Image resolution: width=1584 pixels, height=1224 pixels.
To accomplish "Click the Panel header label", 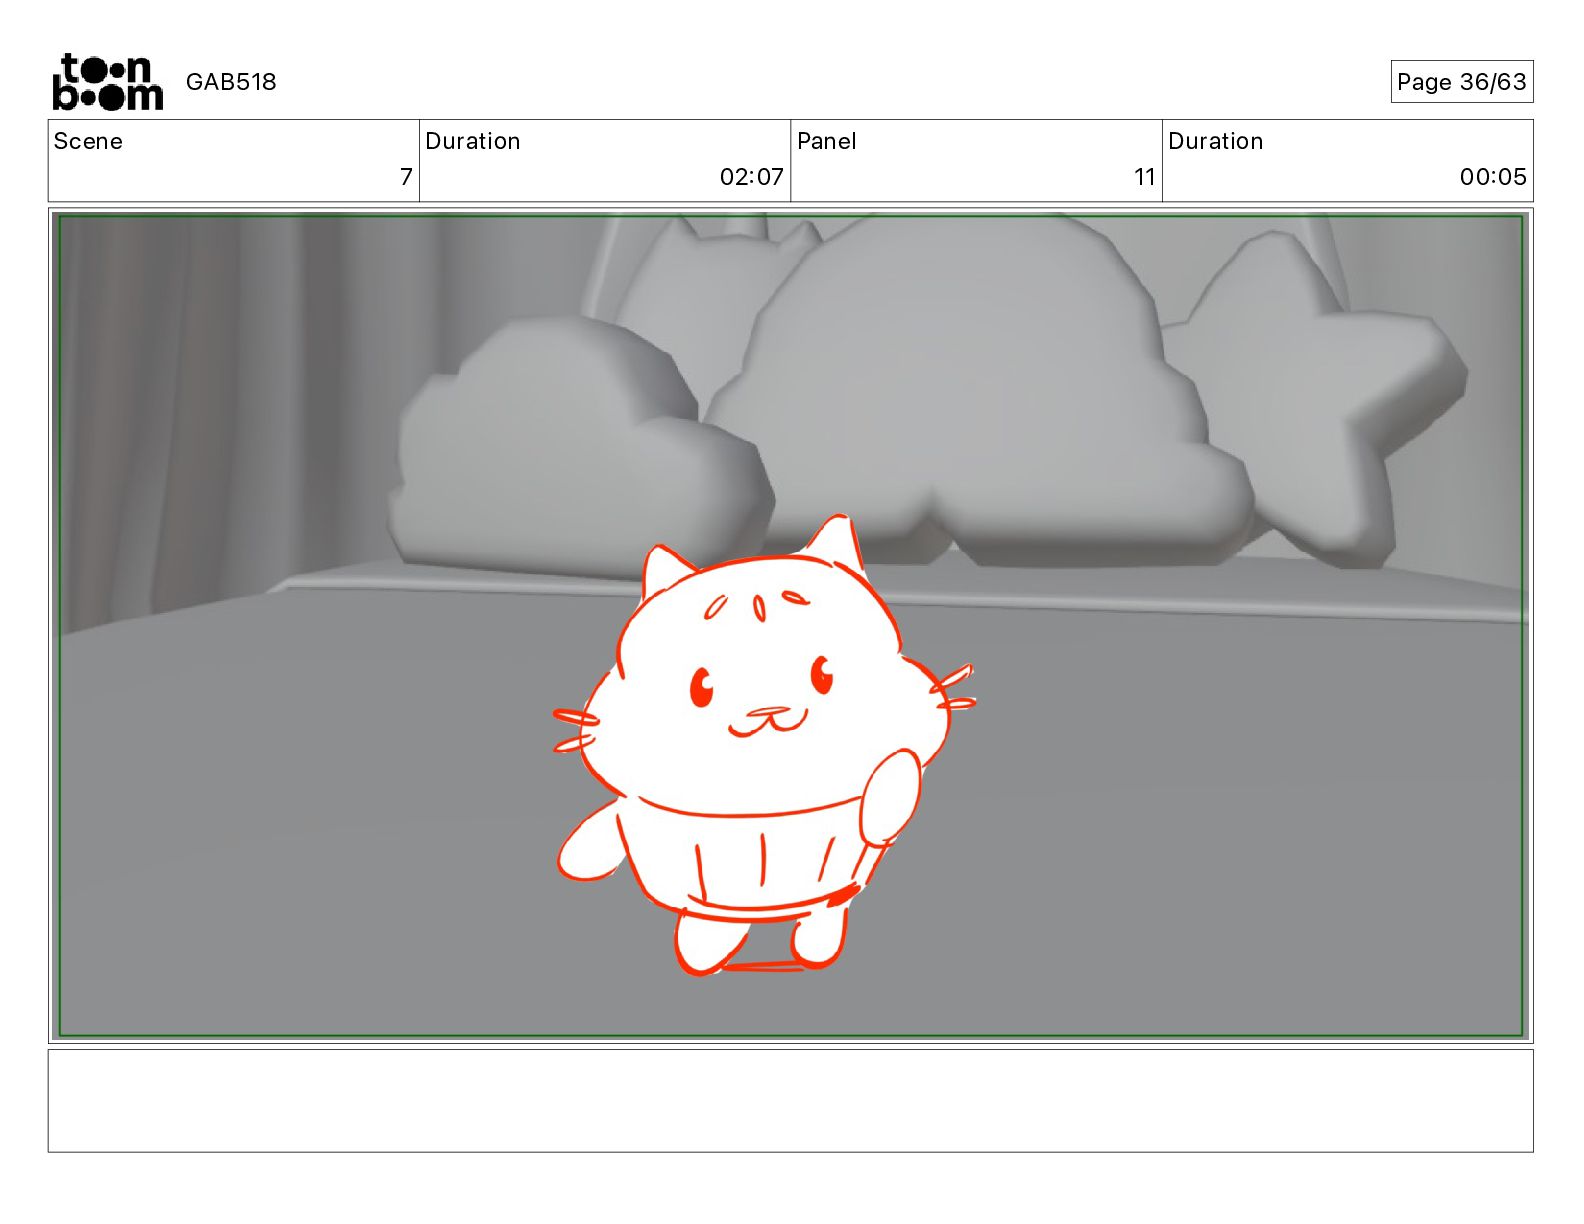I will [x=827, y=141].
